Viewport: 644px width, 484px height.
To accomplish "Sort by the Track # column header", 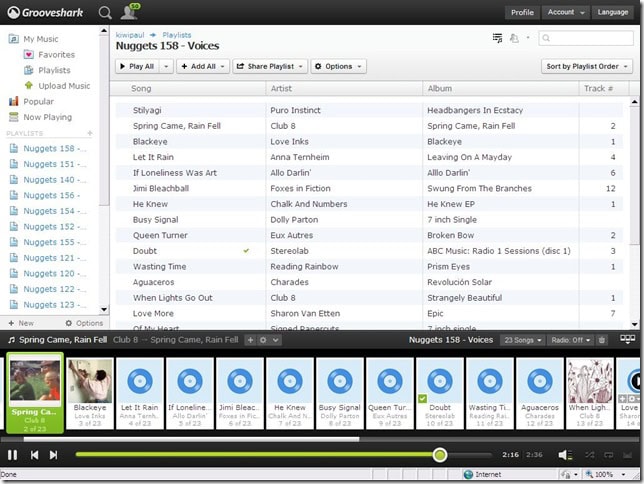I will point(598,88).
